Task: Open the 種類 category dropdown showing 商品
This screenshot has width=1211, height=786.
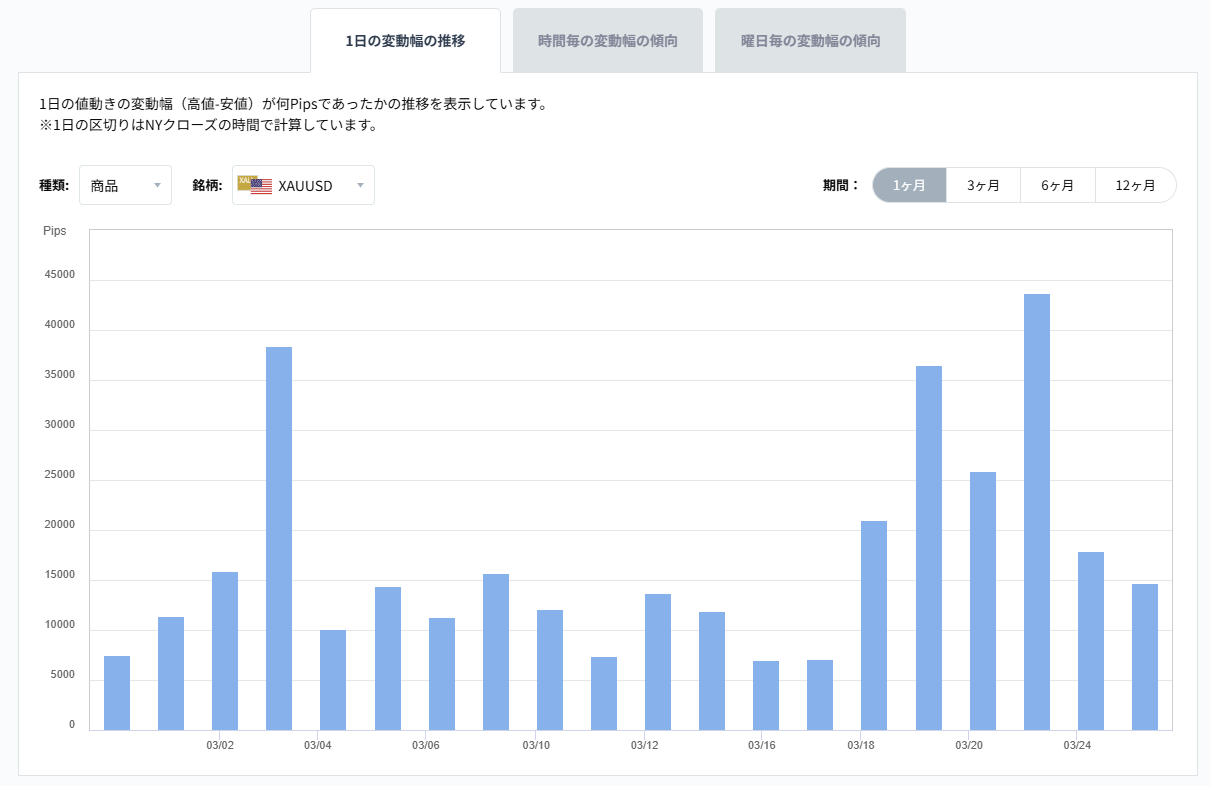Action: (x=125, y=184)
